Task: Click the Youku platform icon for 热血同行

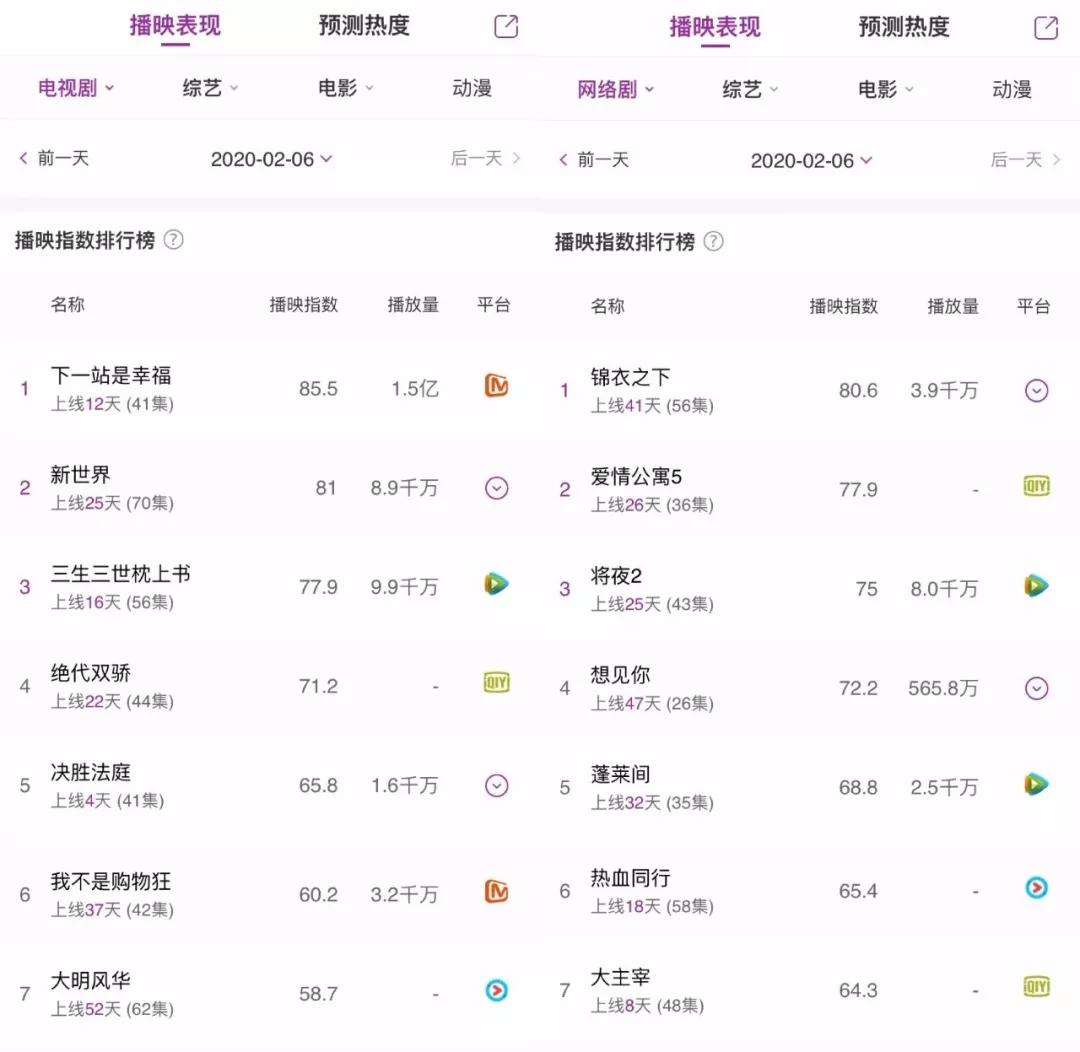Action: pyautogui.click(x=1036, y=887)
